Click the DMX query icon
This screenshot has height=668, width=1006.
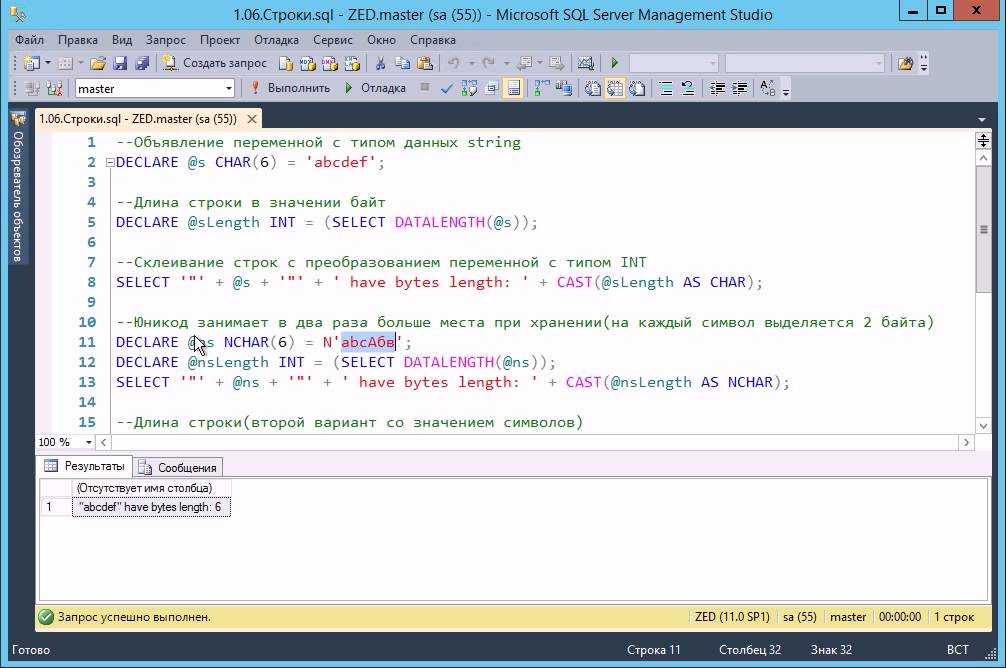330,64
